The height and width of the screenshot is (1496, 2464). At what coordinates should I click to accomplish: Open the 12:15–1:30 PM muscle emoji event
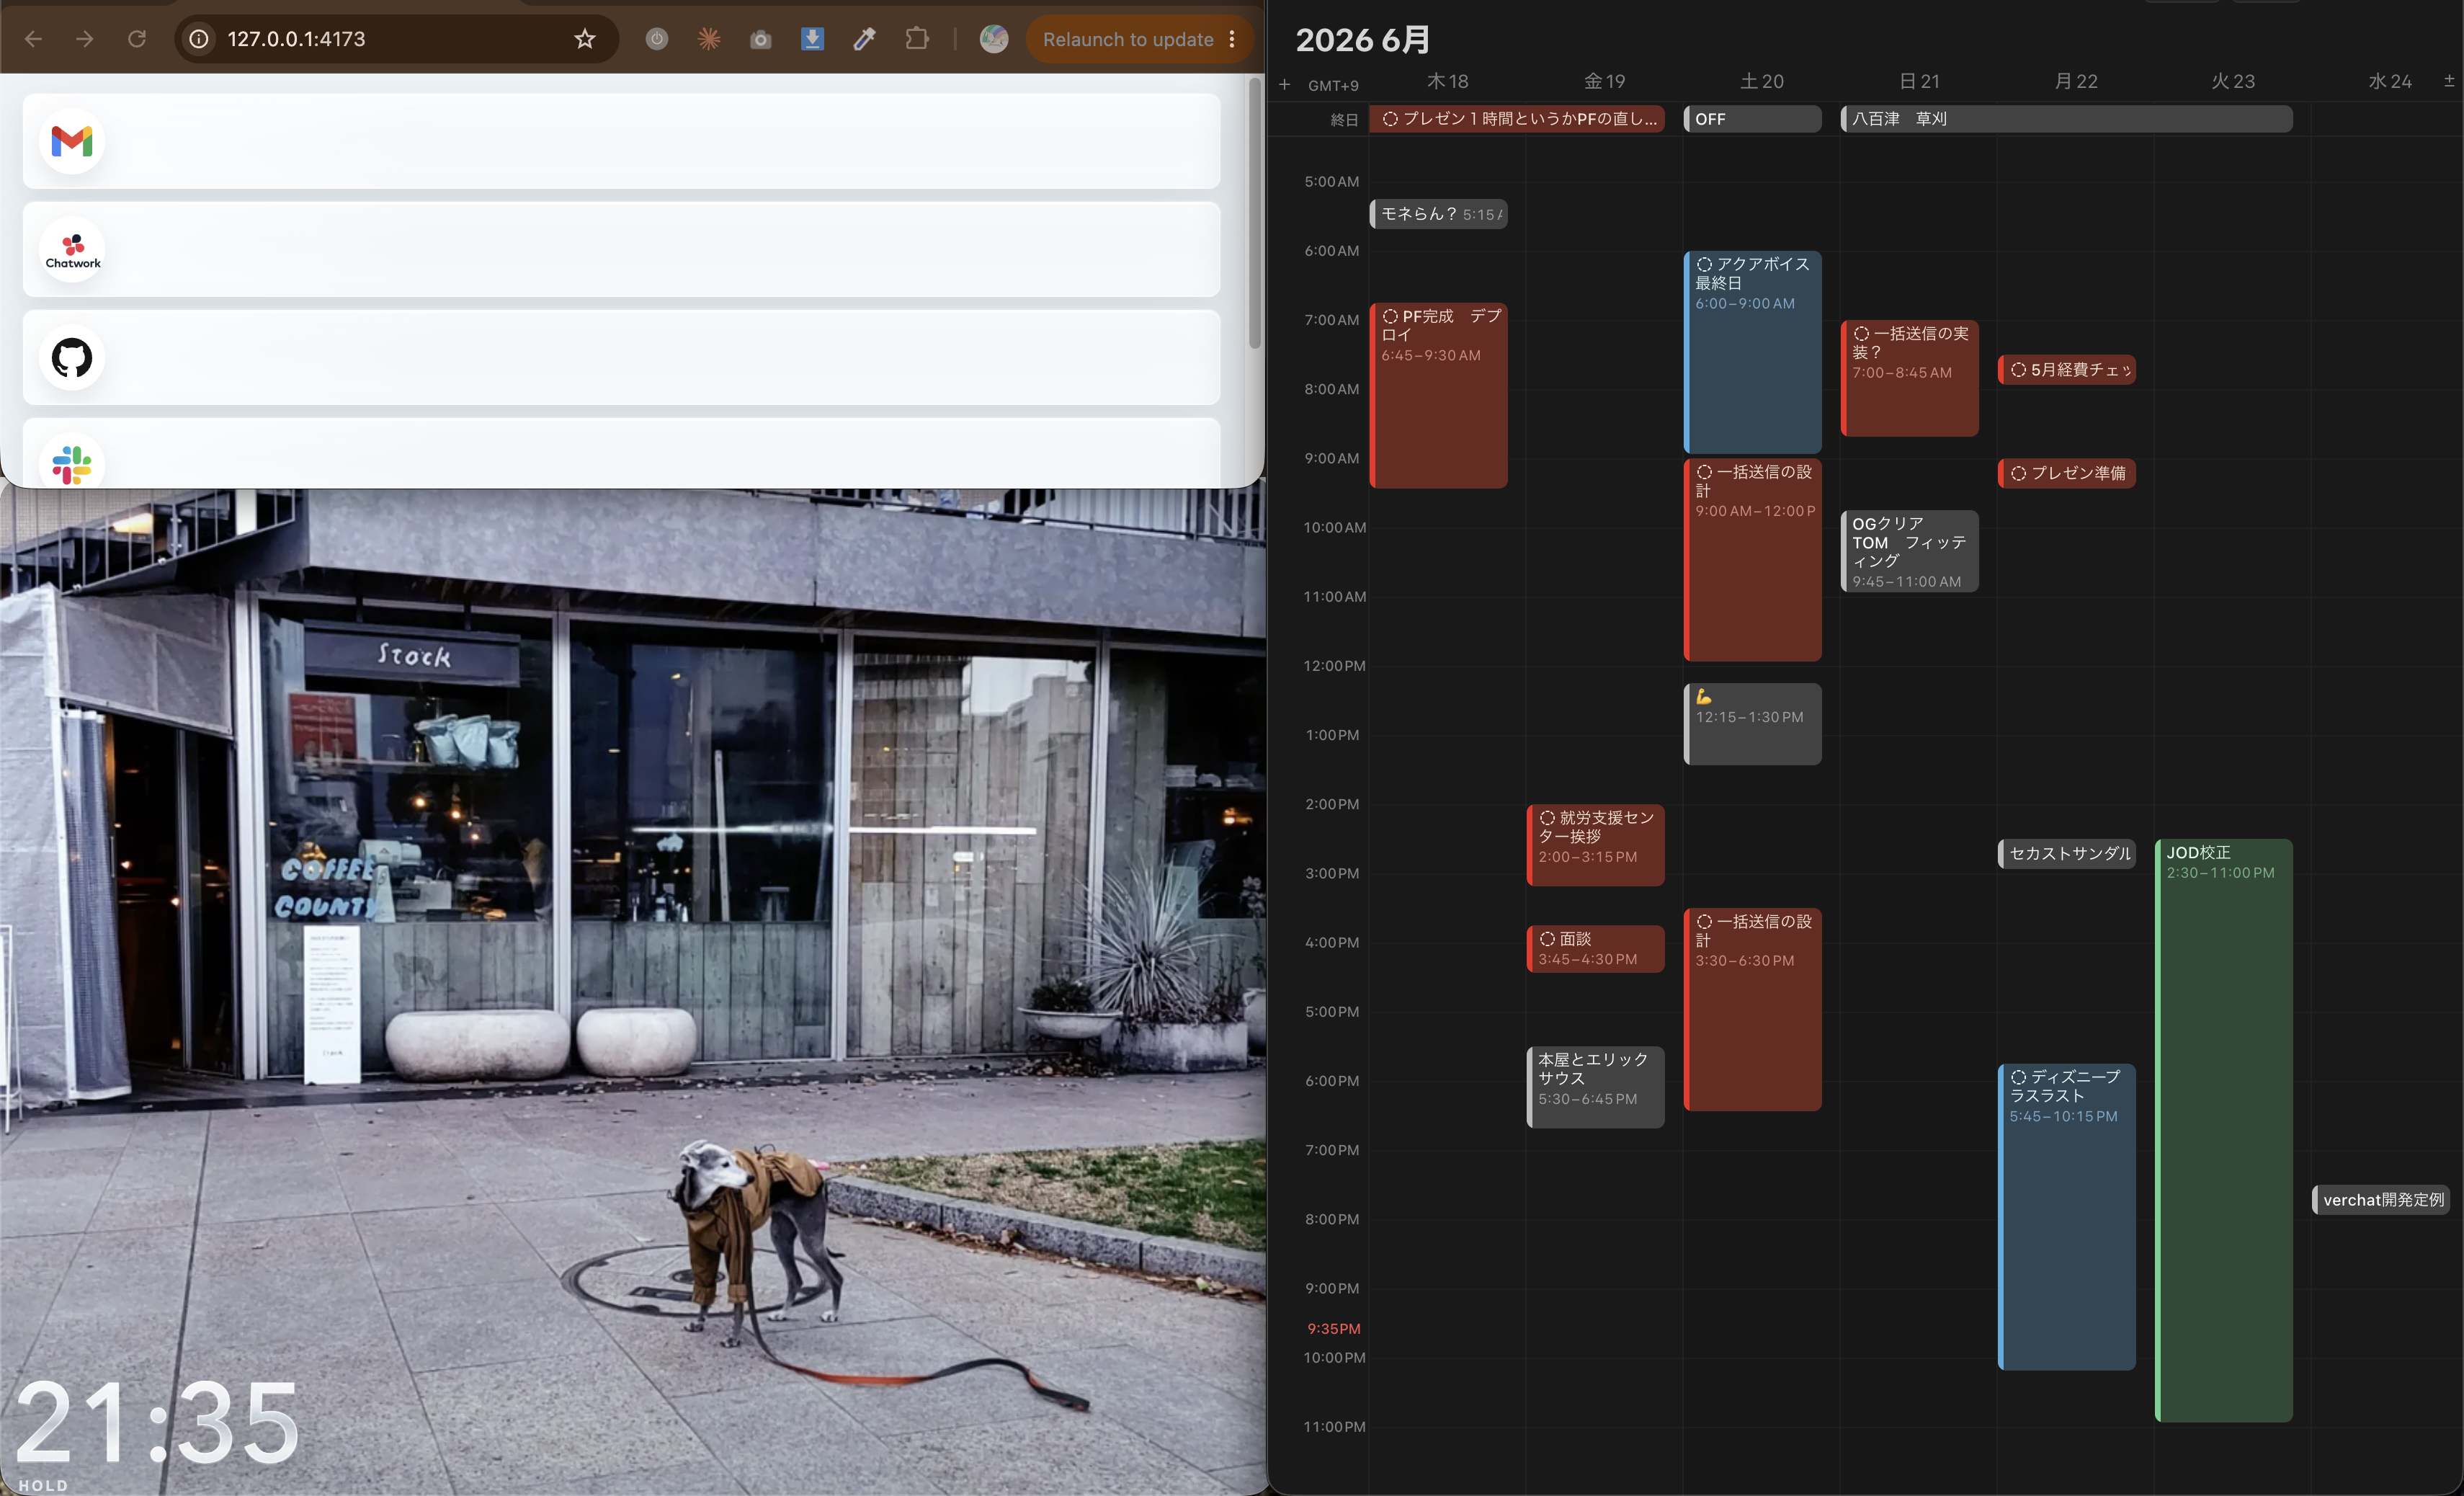(x=1752, y=724)
